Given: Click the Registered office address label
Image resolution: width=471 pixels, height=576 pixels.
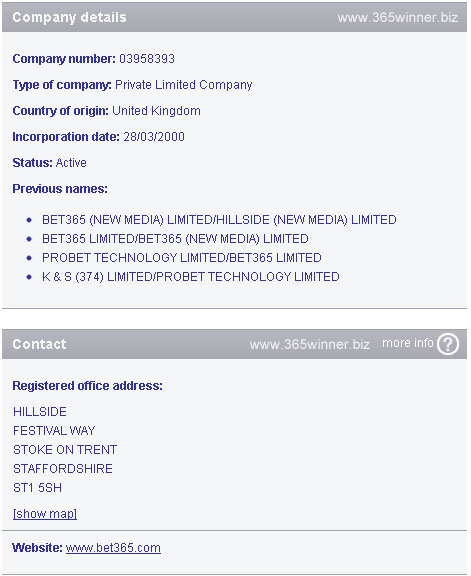Looking at the screenshot, I should 87,386.
